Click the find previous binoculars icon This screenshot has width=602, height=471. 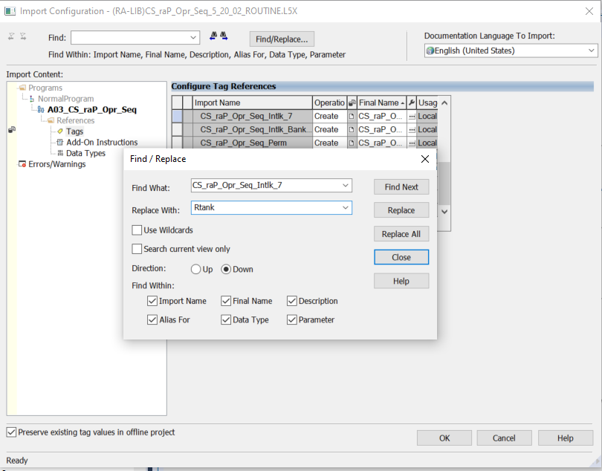pyautogui.click(x=213, y=36)
